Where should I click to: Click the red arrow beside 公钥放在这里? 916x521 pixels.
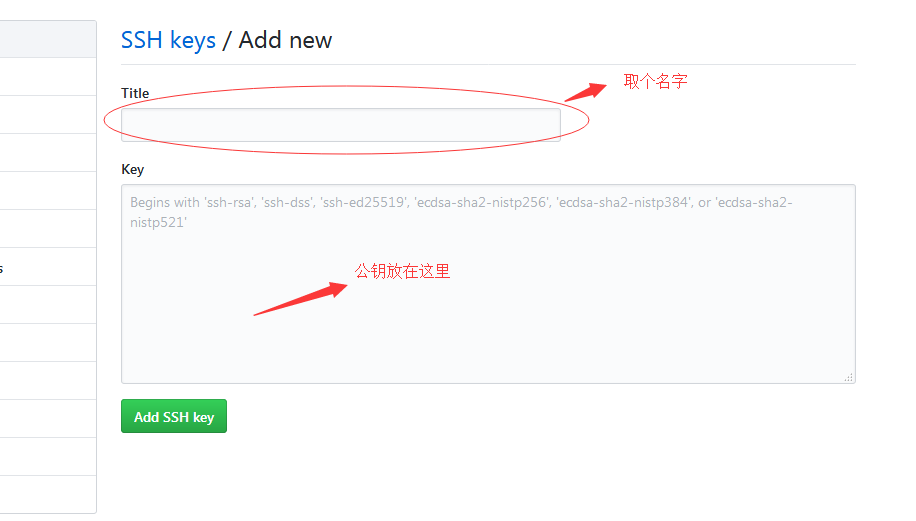(300, 299)
